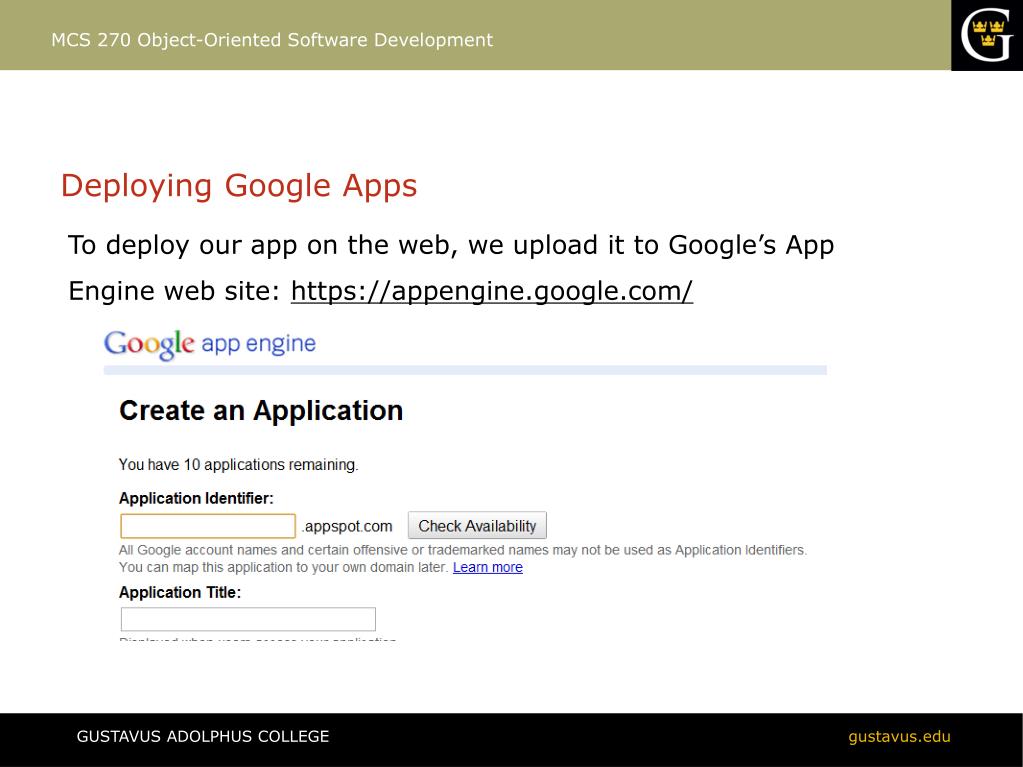Viewport: 1023px width, 767px height.
Task: Visit the gustavus.edu footer link
Action: [x=899, y=737]
